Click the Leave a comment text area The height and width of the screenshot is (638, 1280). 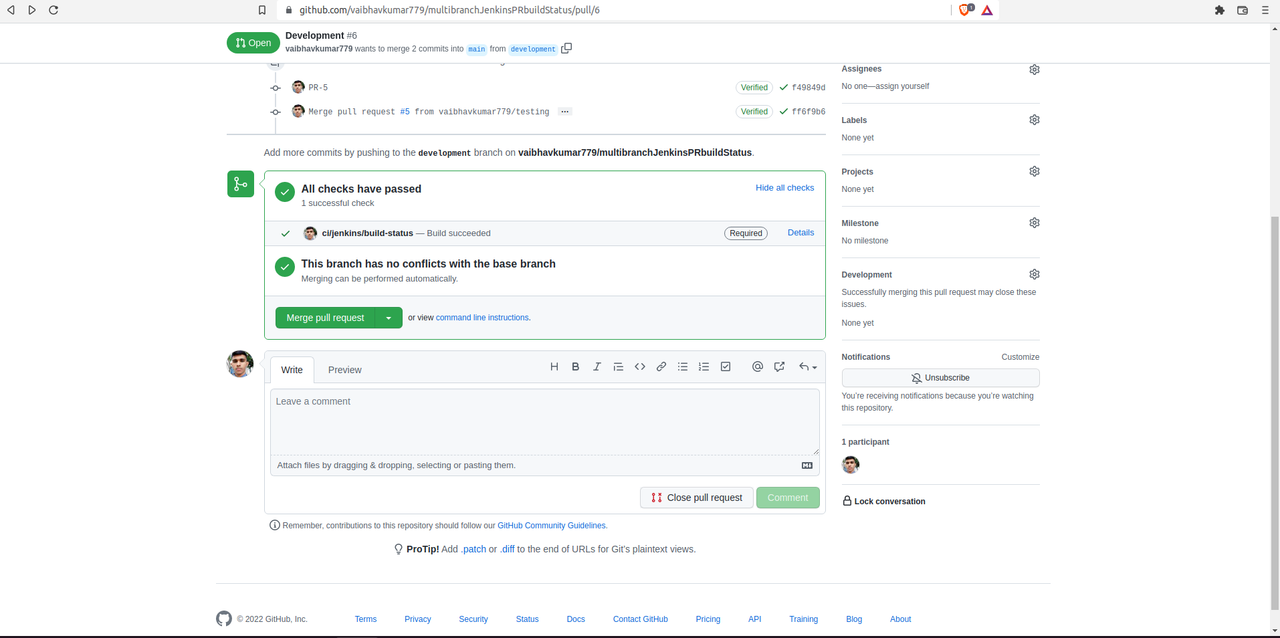(545, 422)
